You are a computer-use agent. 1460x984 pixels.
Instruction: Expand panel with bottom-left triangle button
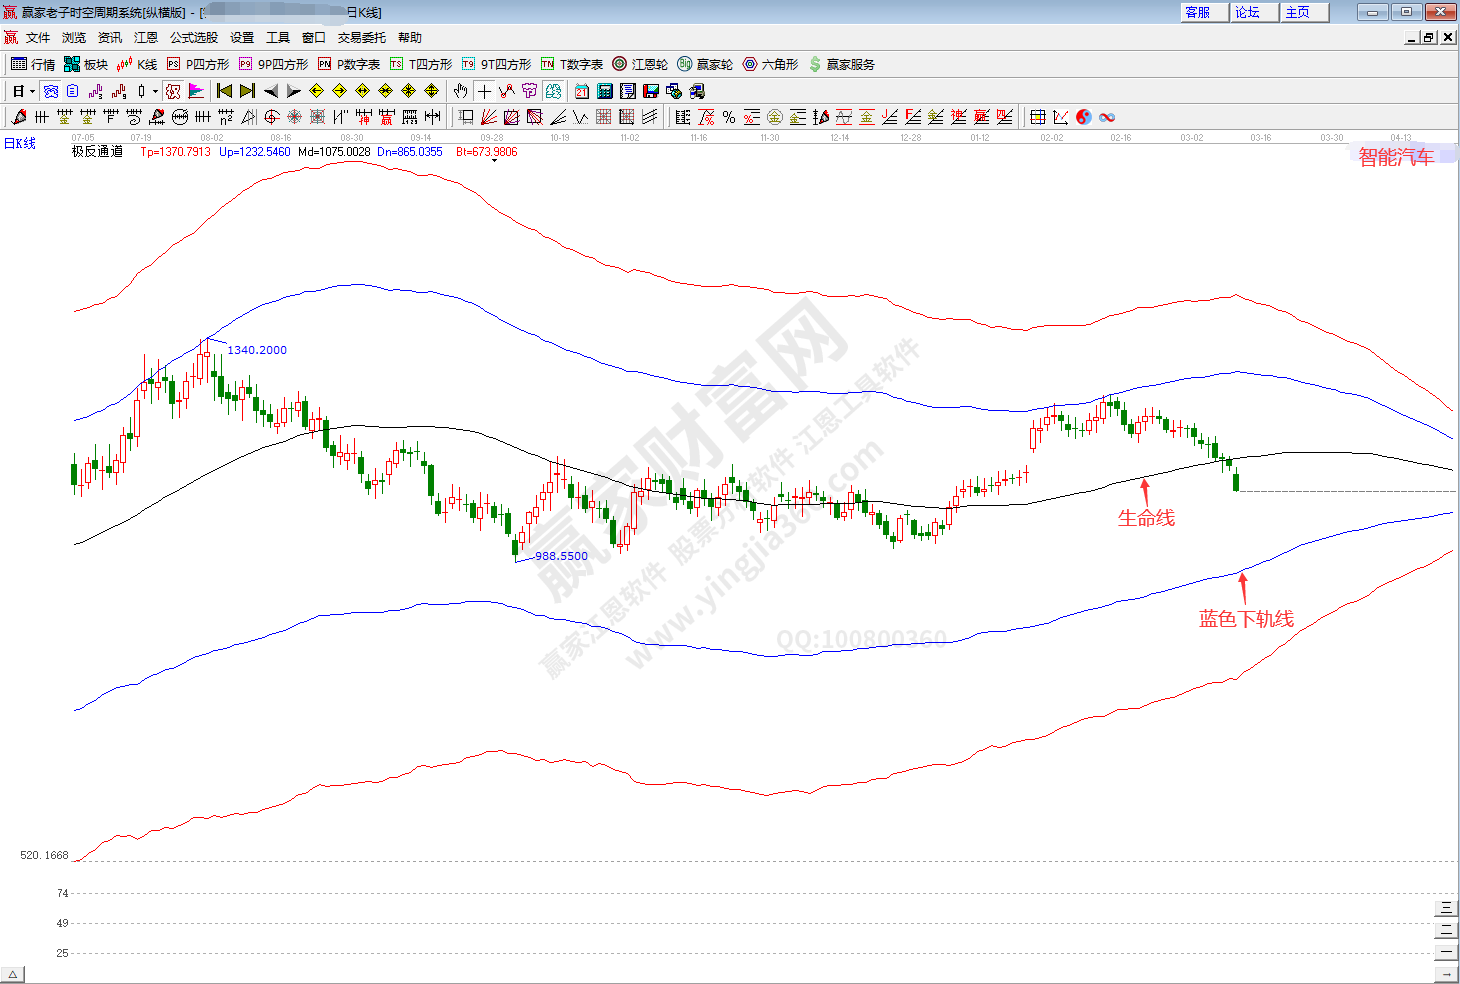[x=12, y=975]
